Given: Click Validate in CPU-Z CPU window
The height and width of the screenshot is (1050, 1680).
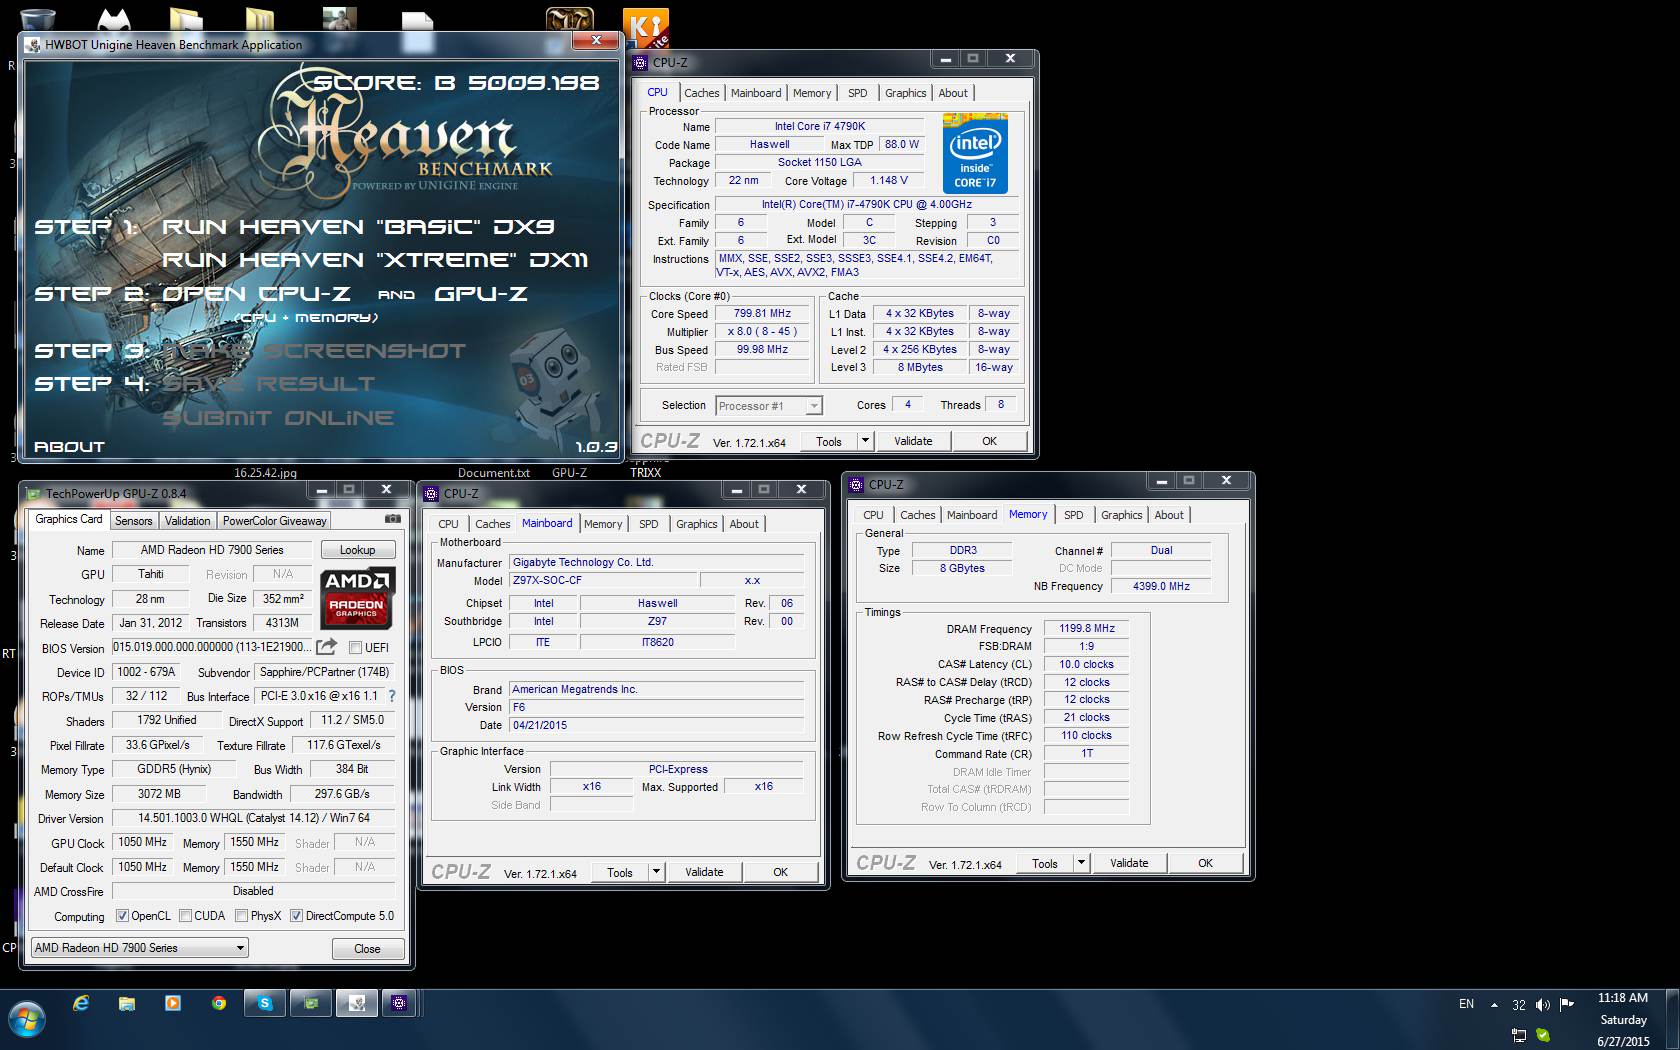Looking at the screenshot, I should coord(913,441).
